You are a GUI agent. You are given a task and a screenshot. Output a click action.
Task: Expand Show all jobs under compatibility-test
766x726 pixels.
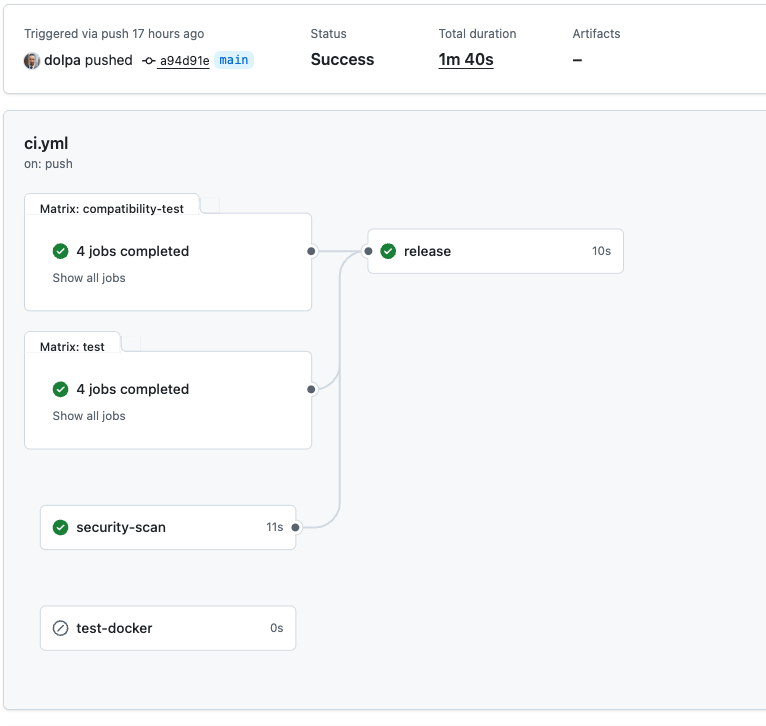coord(89,278)
